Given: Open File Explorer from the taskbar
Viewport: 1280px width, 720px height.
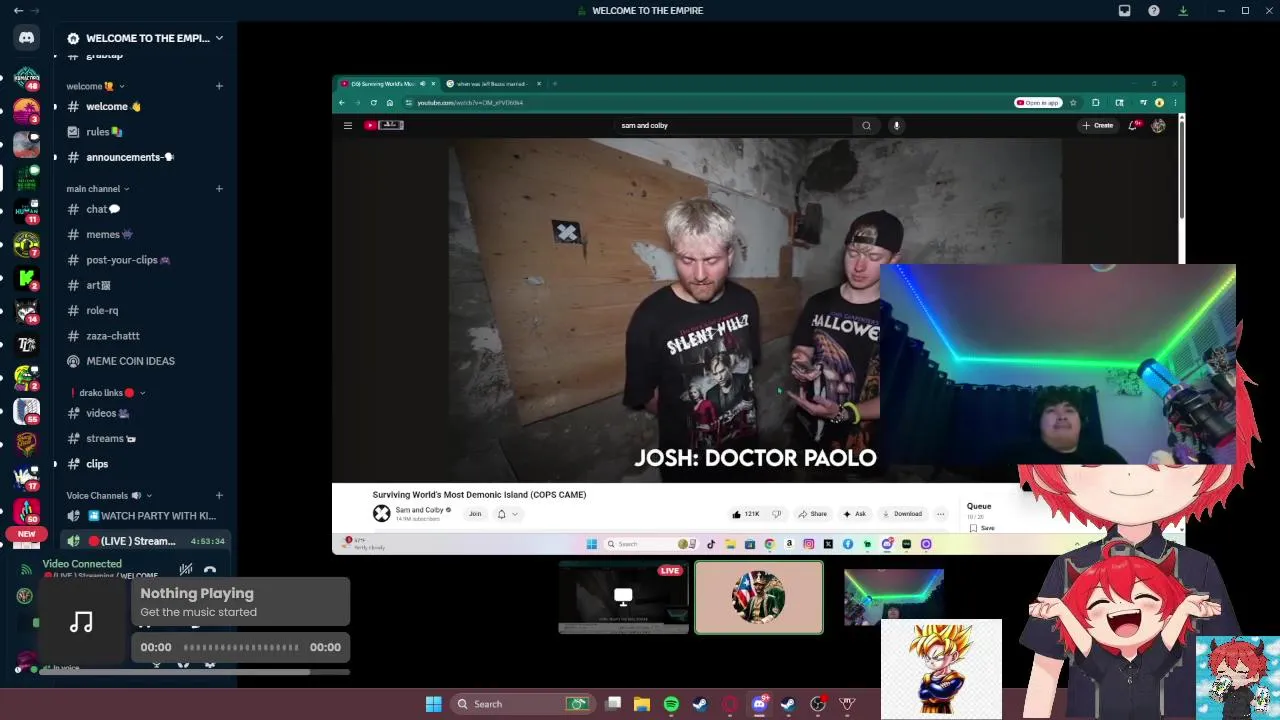Looking at the screenshot, I should (x=642, y=704).
